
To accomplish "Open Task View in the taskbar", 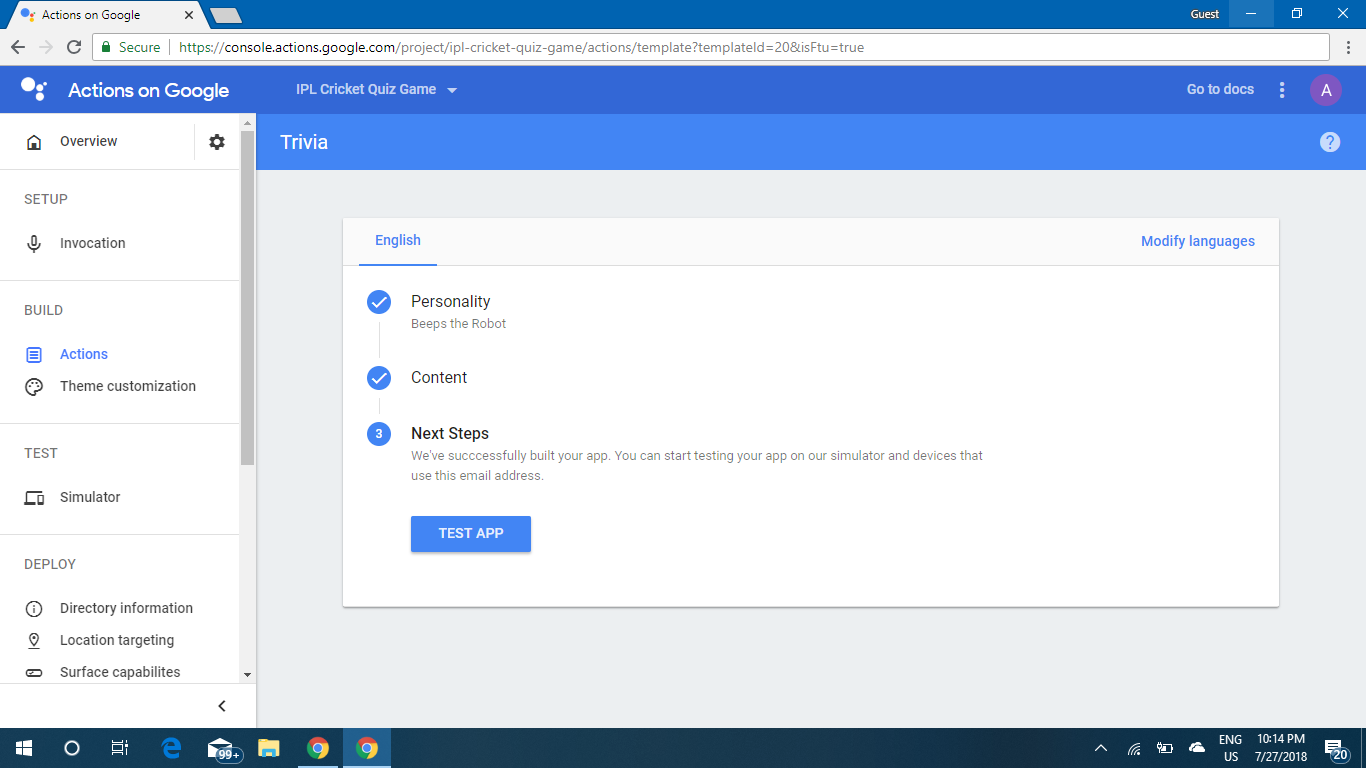I will point(120,748).
